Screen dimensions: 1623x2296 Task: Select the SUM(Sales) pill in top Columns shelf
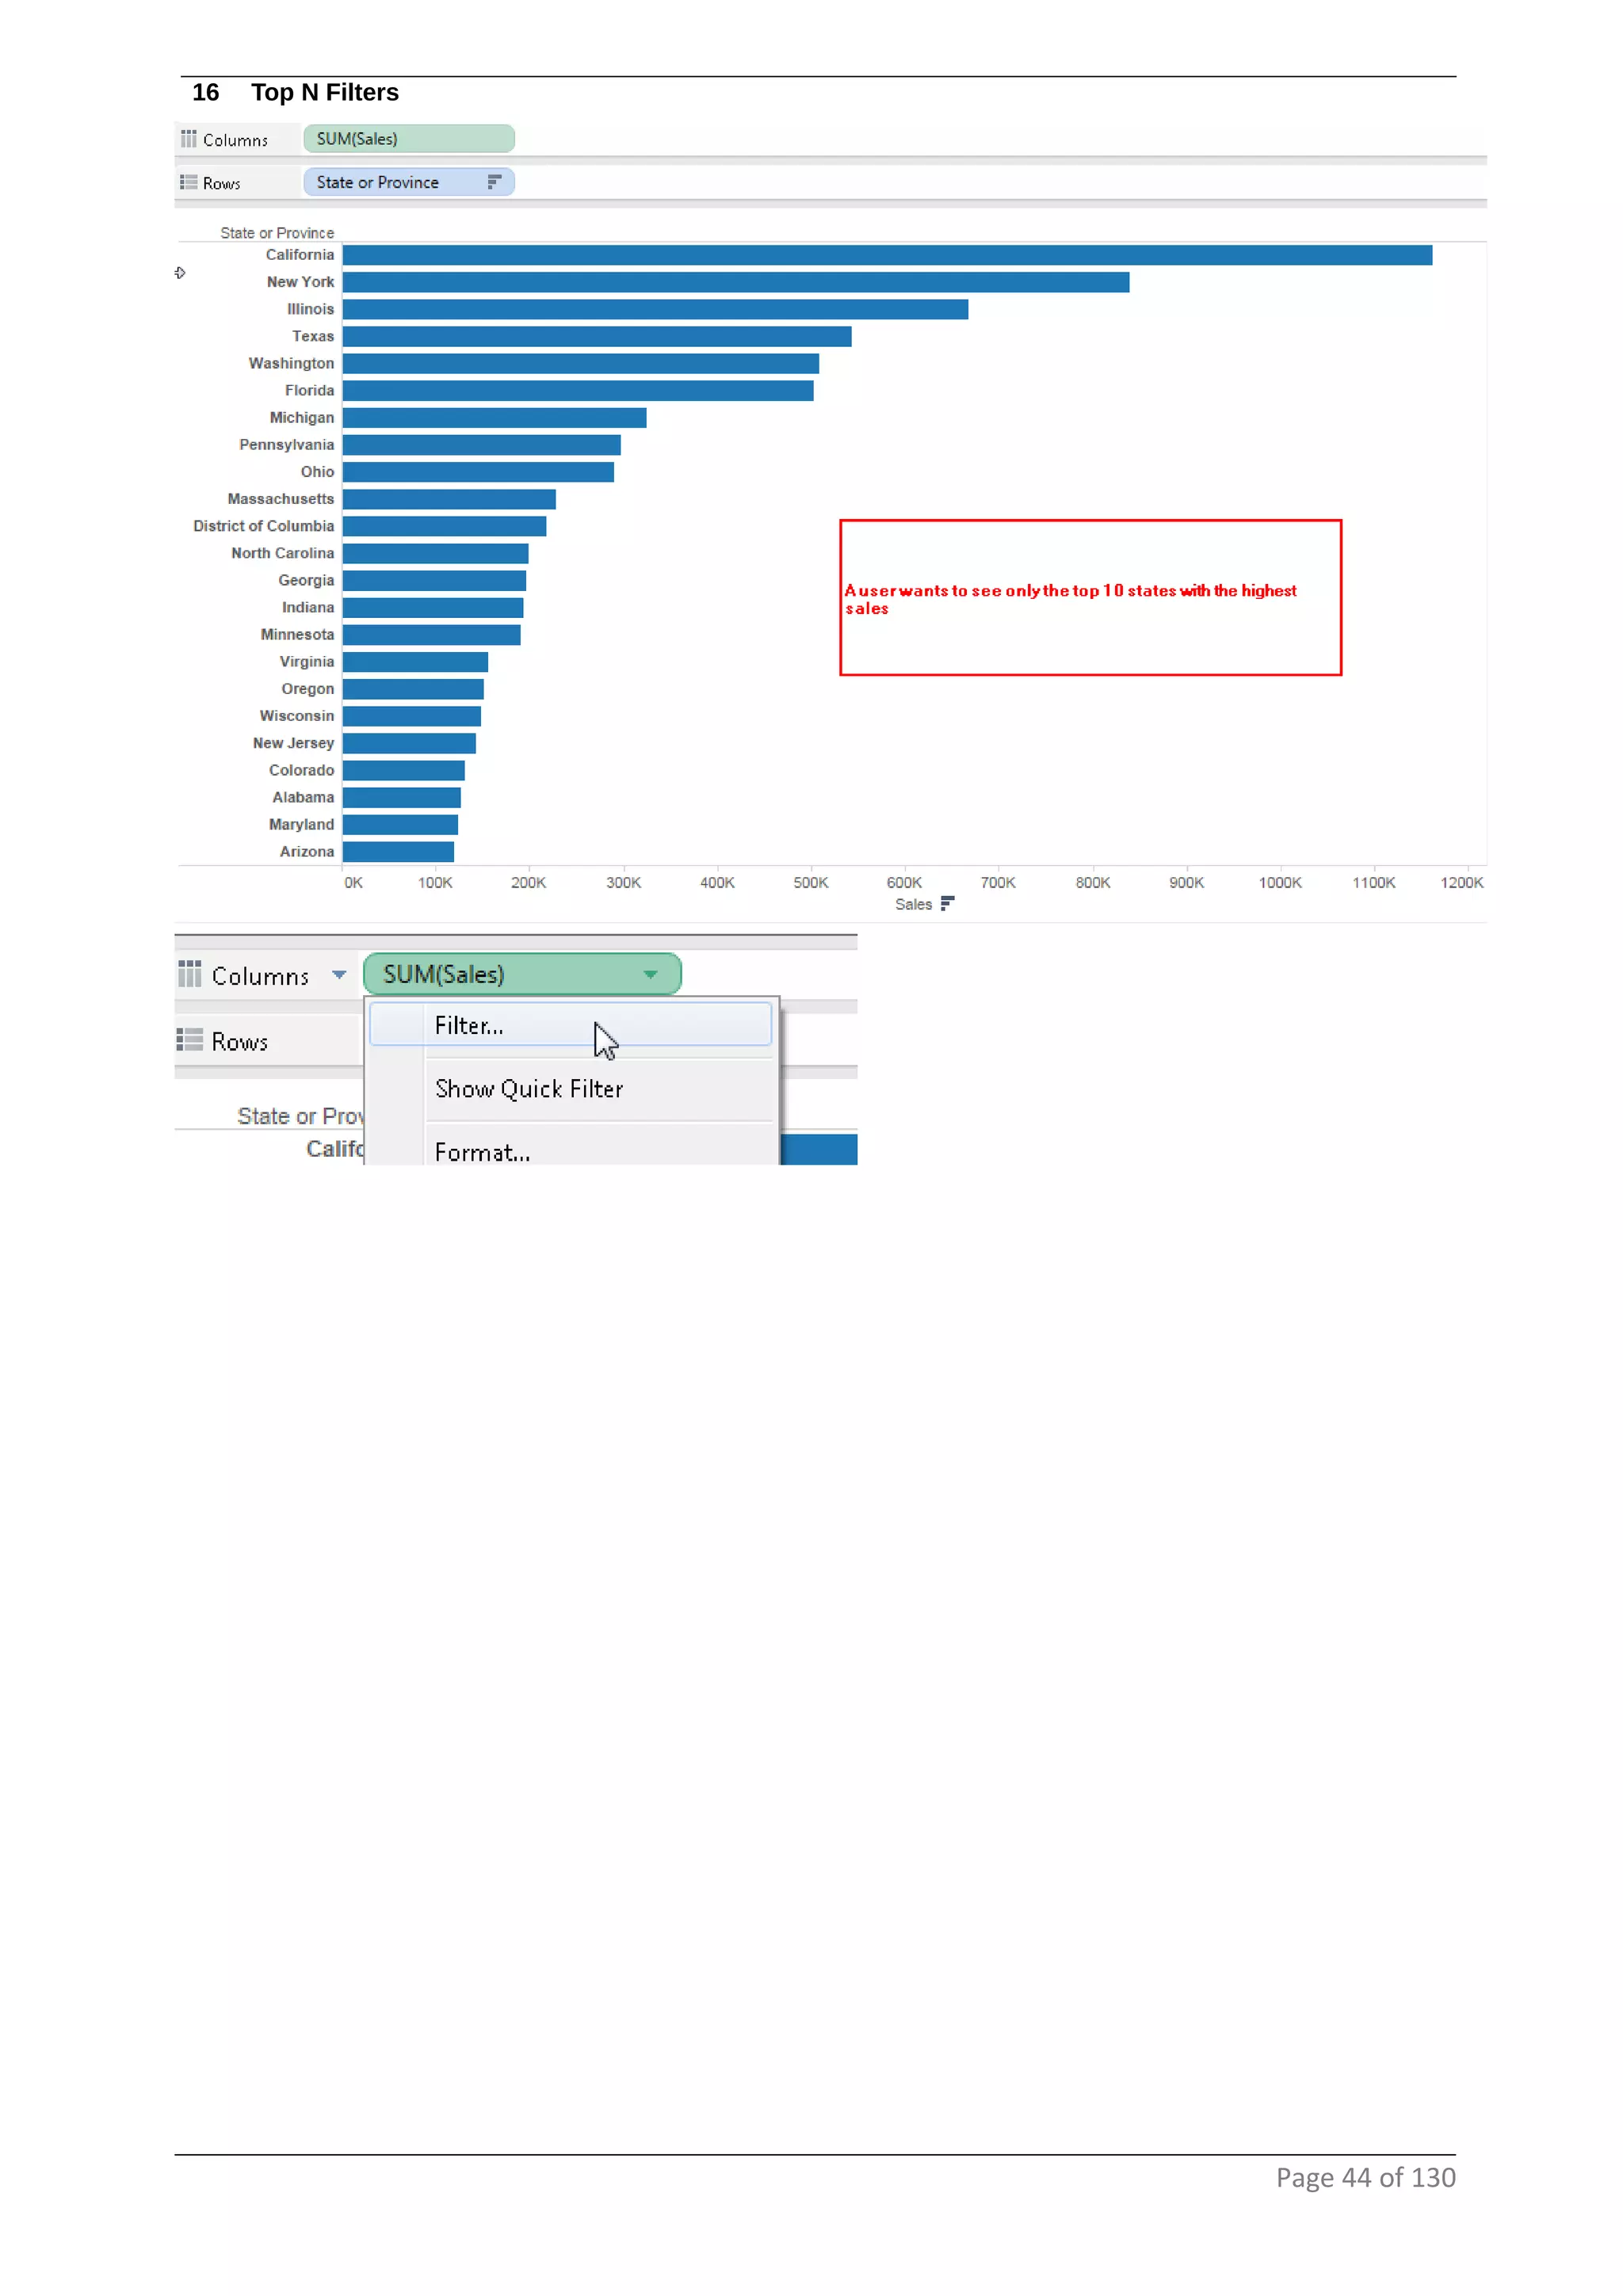(x=408, y=139)
